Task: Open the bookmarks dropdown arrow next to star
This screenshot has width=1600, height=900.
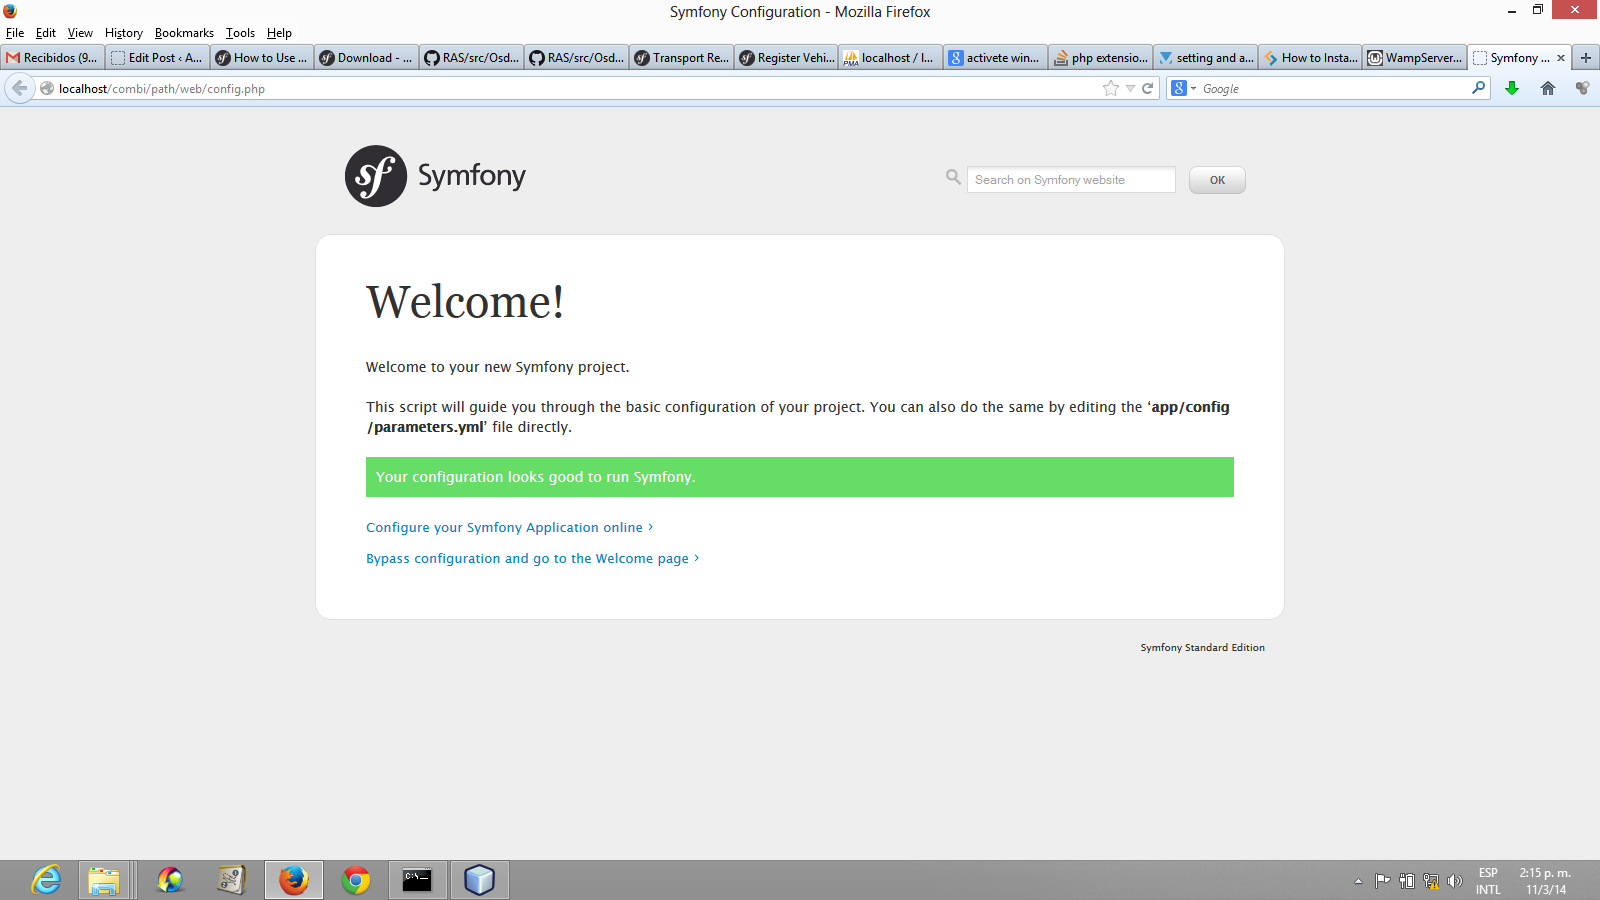Action: pyautogui.click(x=1130, y=88)
